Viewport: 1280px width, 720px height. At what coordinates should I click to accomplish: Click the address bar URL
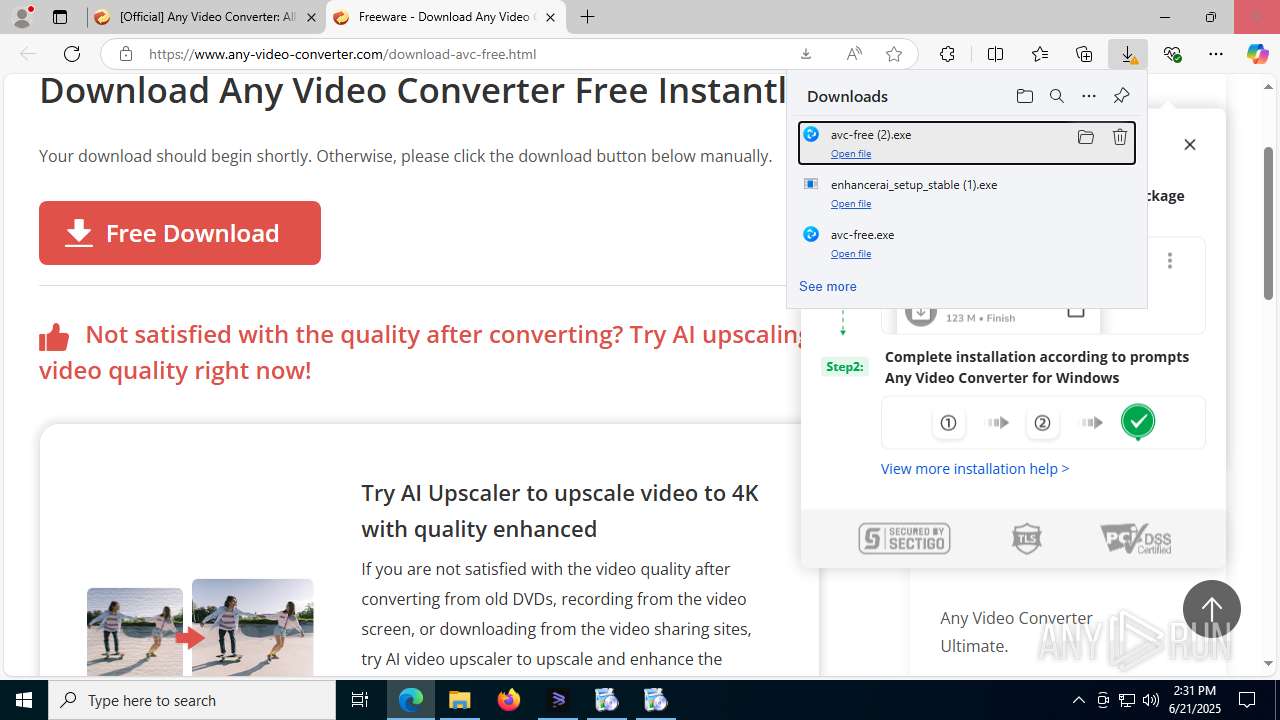(x=343, y=54)
